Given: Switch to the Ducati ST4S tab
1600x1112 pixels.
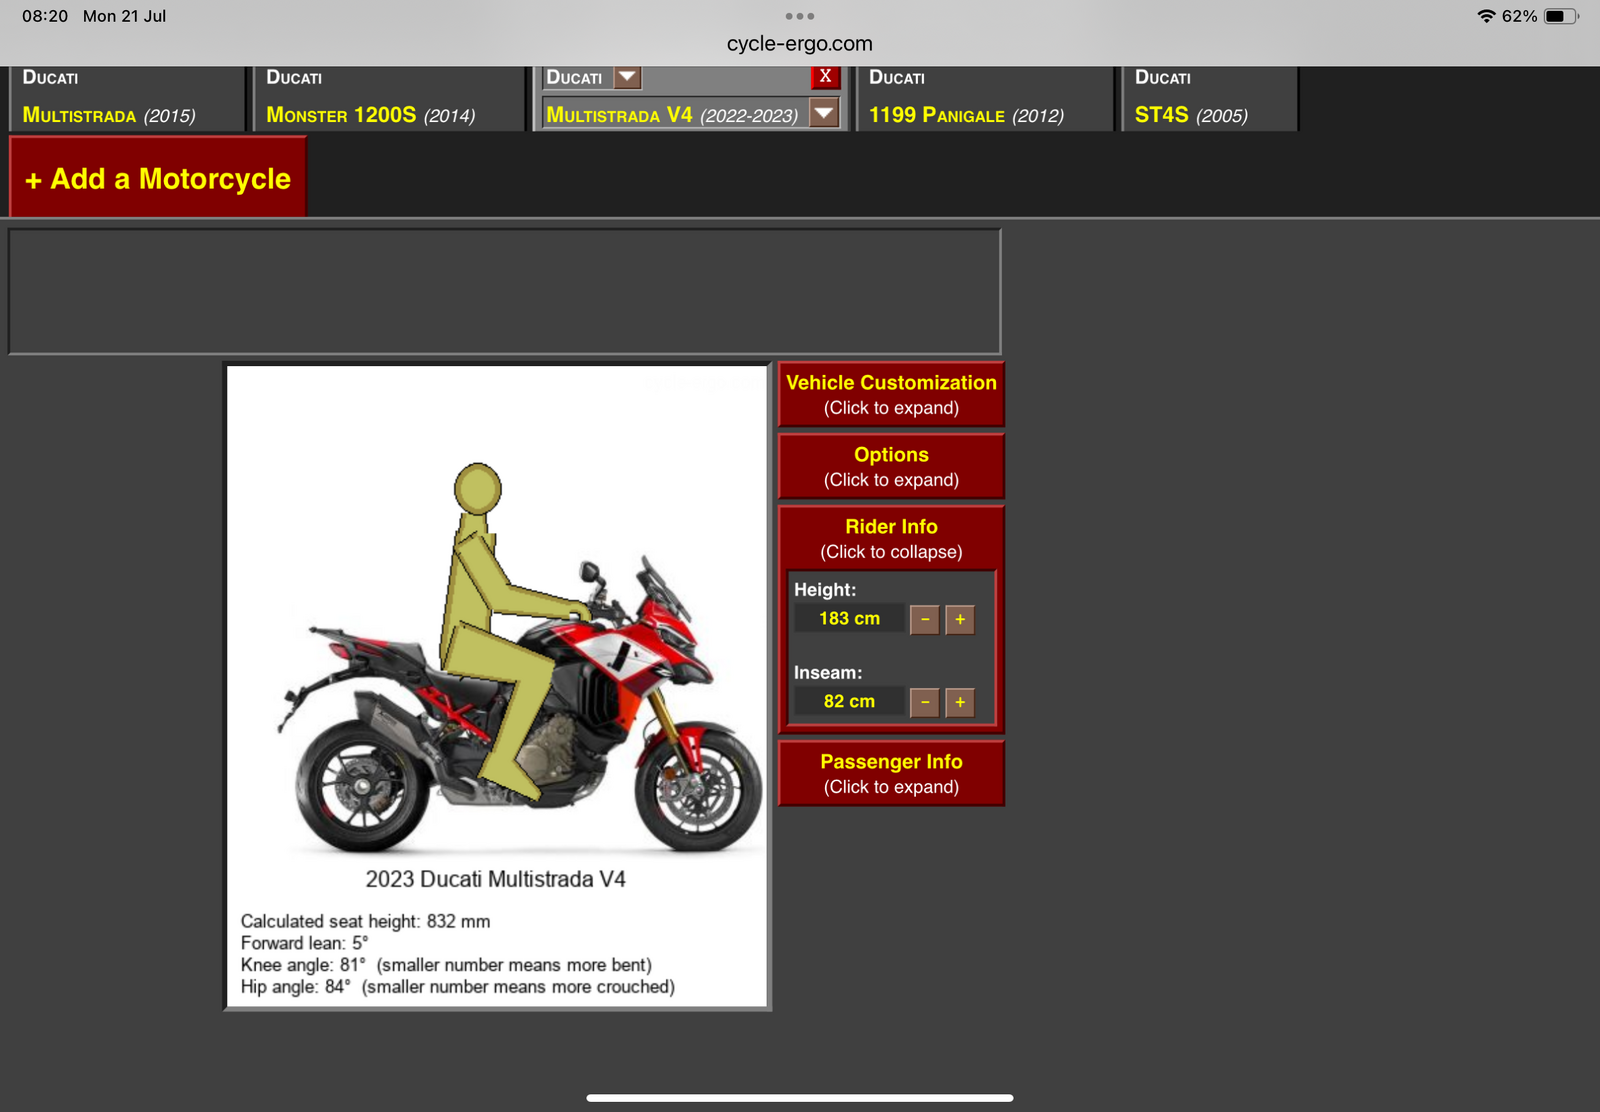Looking at the screenshot, I should coord(1206,99).
